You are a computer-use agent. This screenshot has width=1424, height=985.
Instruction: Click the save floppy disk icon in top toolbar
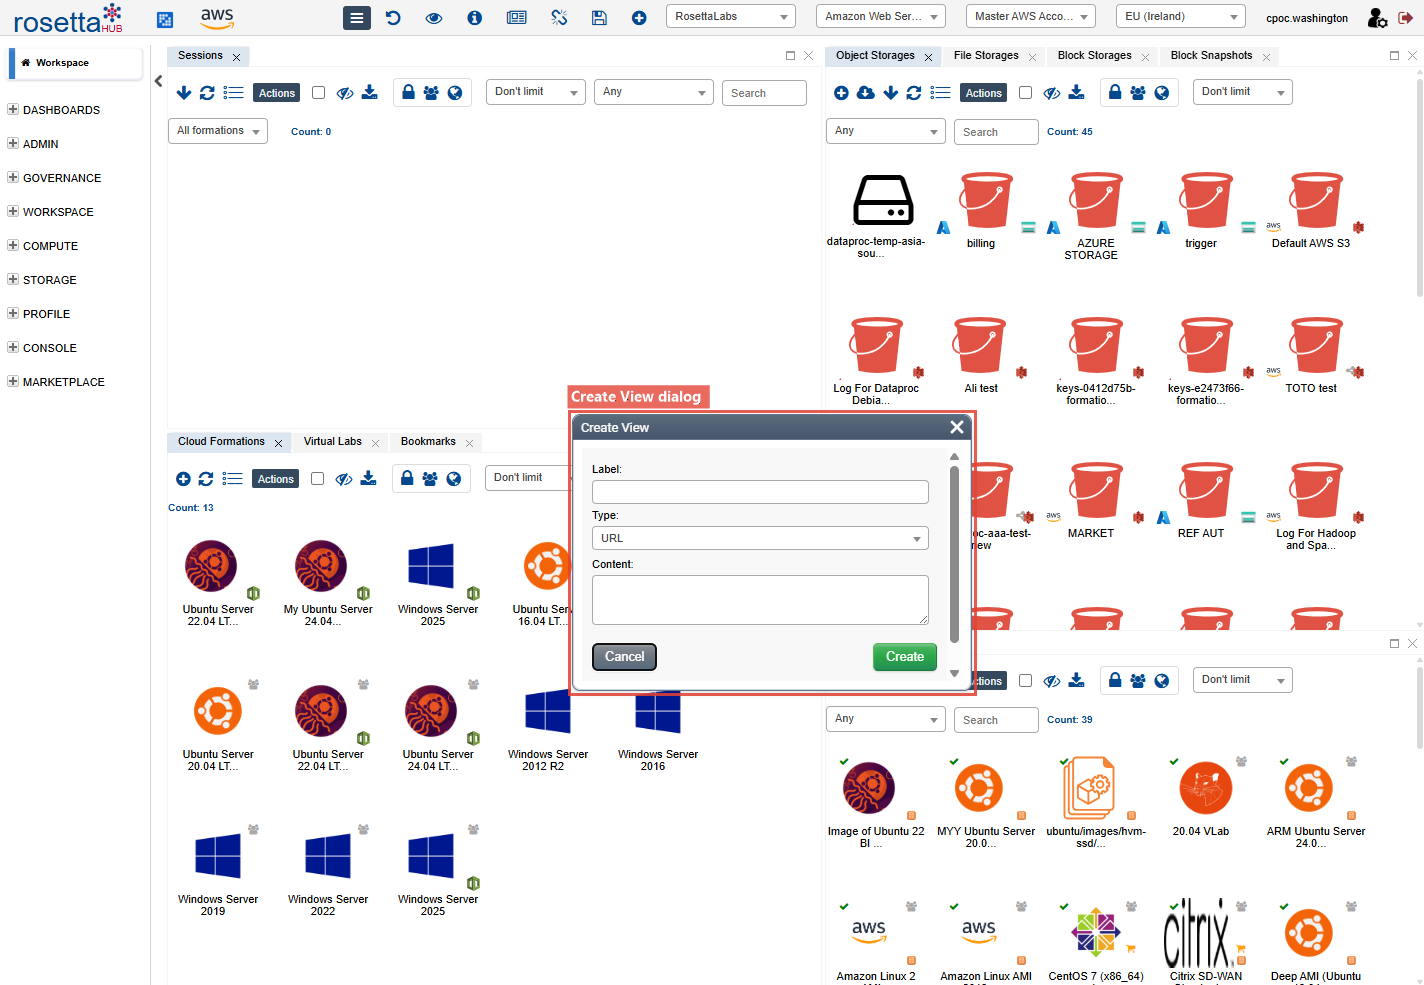coord(599,17)
